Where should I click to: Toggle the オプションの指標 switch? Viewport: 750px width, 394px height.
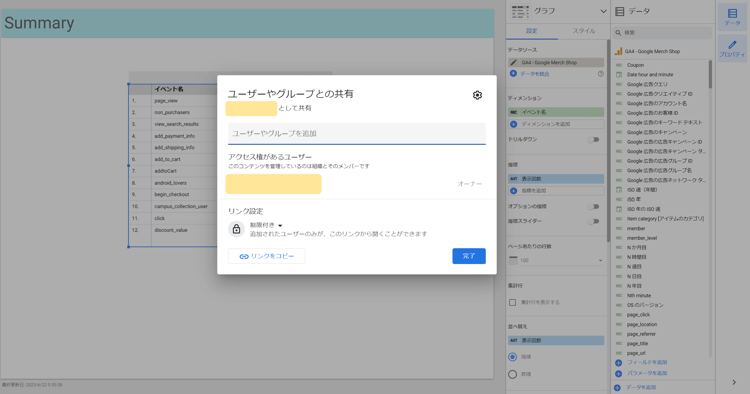pyautogui.click(x=594, y=207)
